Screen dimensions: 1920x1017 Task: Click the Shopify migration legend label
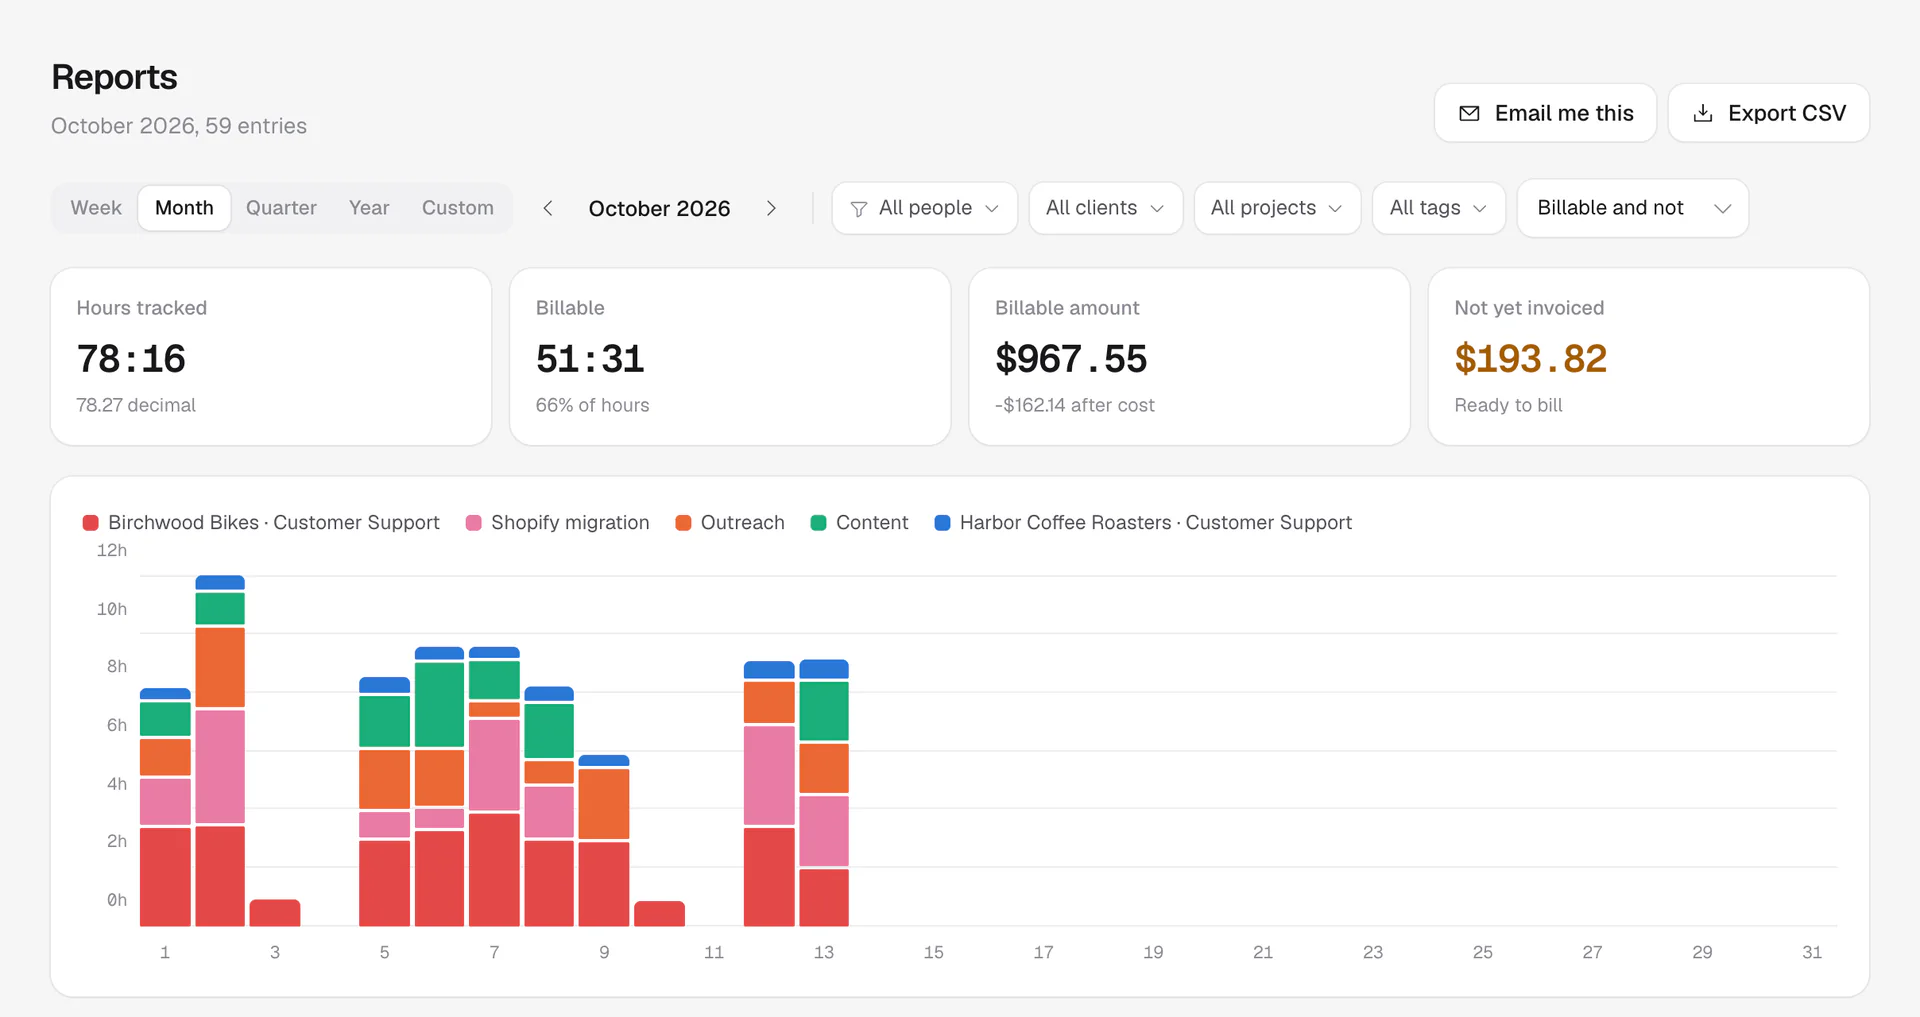click(570, 523)
